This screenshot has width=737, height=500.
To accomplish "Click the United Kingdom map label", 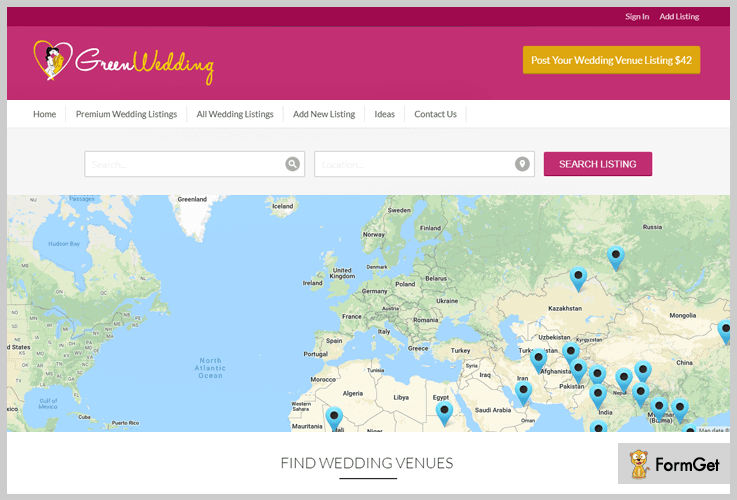I will (342, 273).
